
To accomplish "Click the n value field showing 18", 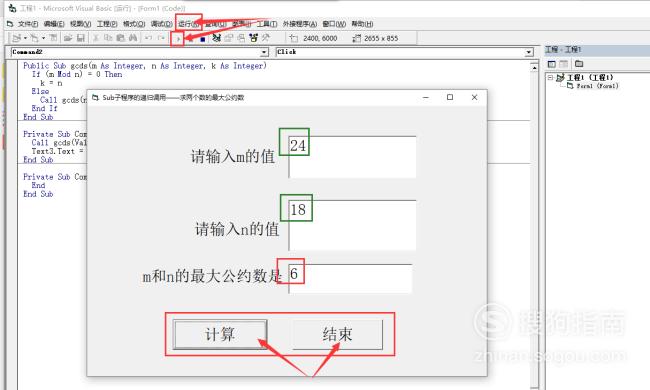I will 352,225.
